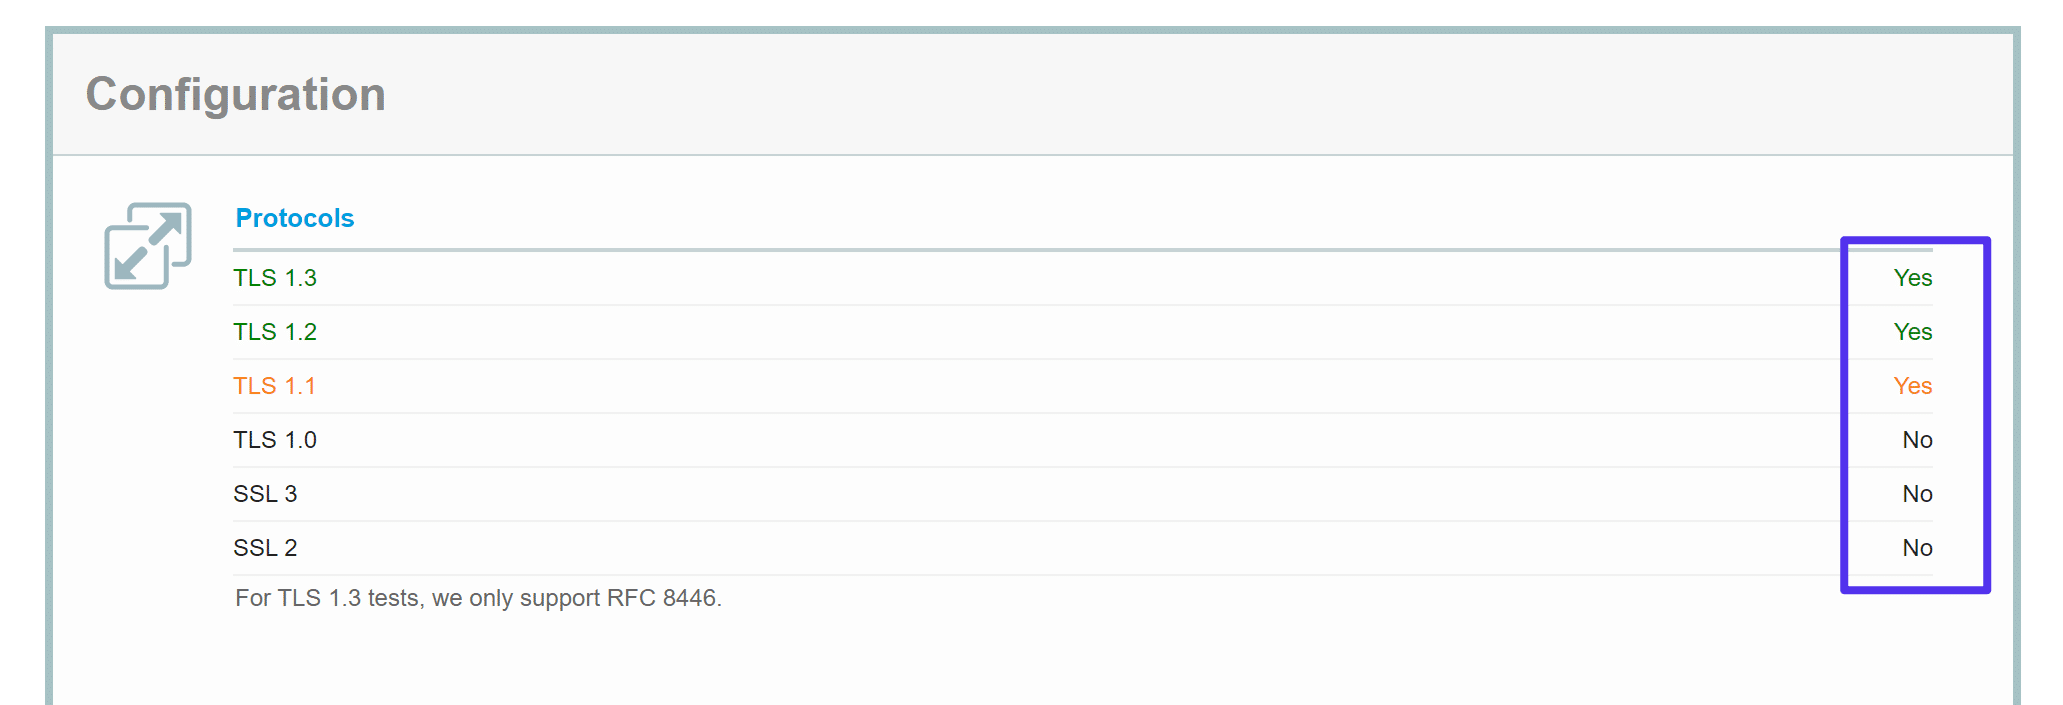Viewport: 2063px width, 705px height.
Task: Click the No value for SSL 2
Action: coord(1917,548)
